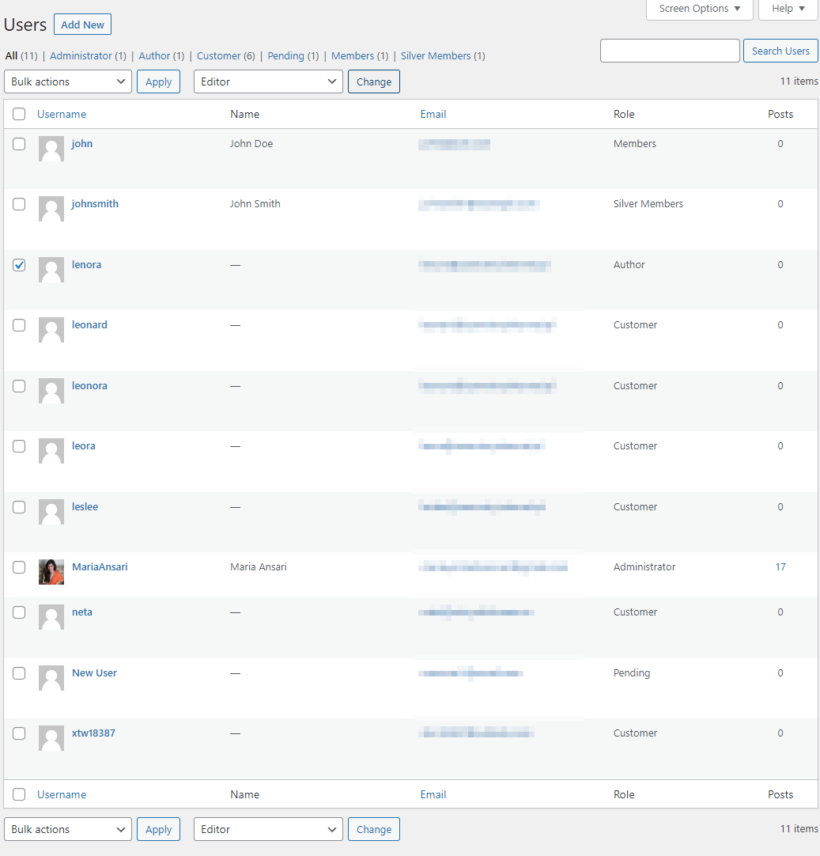820x856 pixels.
Task: Open the Bulk actions dropdown
Action: click(x=67, y=81)
